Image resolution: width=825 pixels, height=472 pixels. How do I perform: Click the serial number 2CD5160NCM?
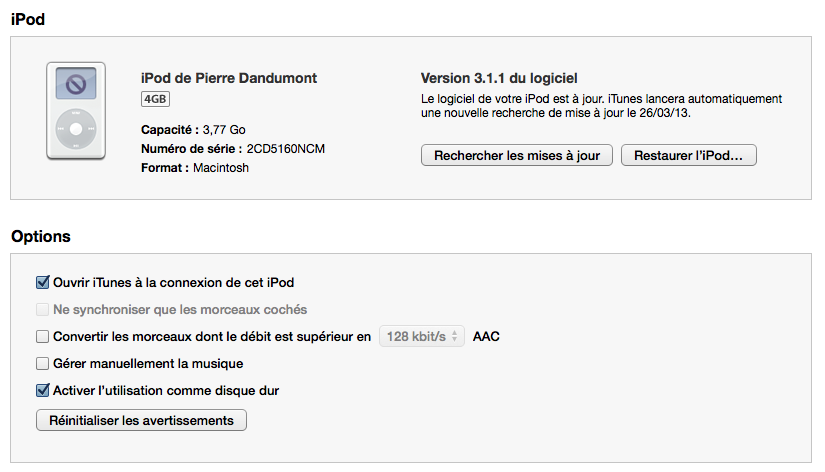point(286,149)
